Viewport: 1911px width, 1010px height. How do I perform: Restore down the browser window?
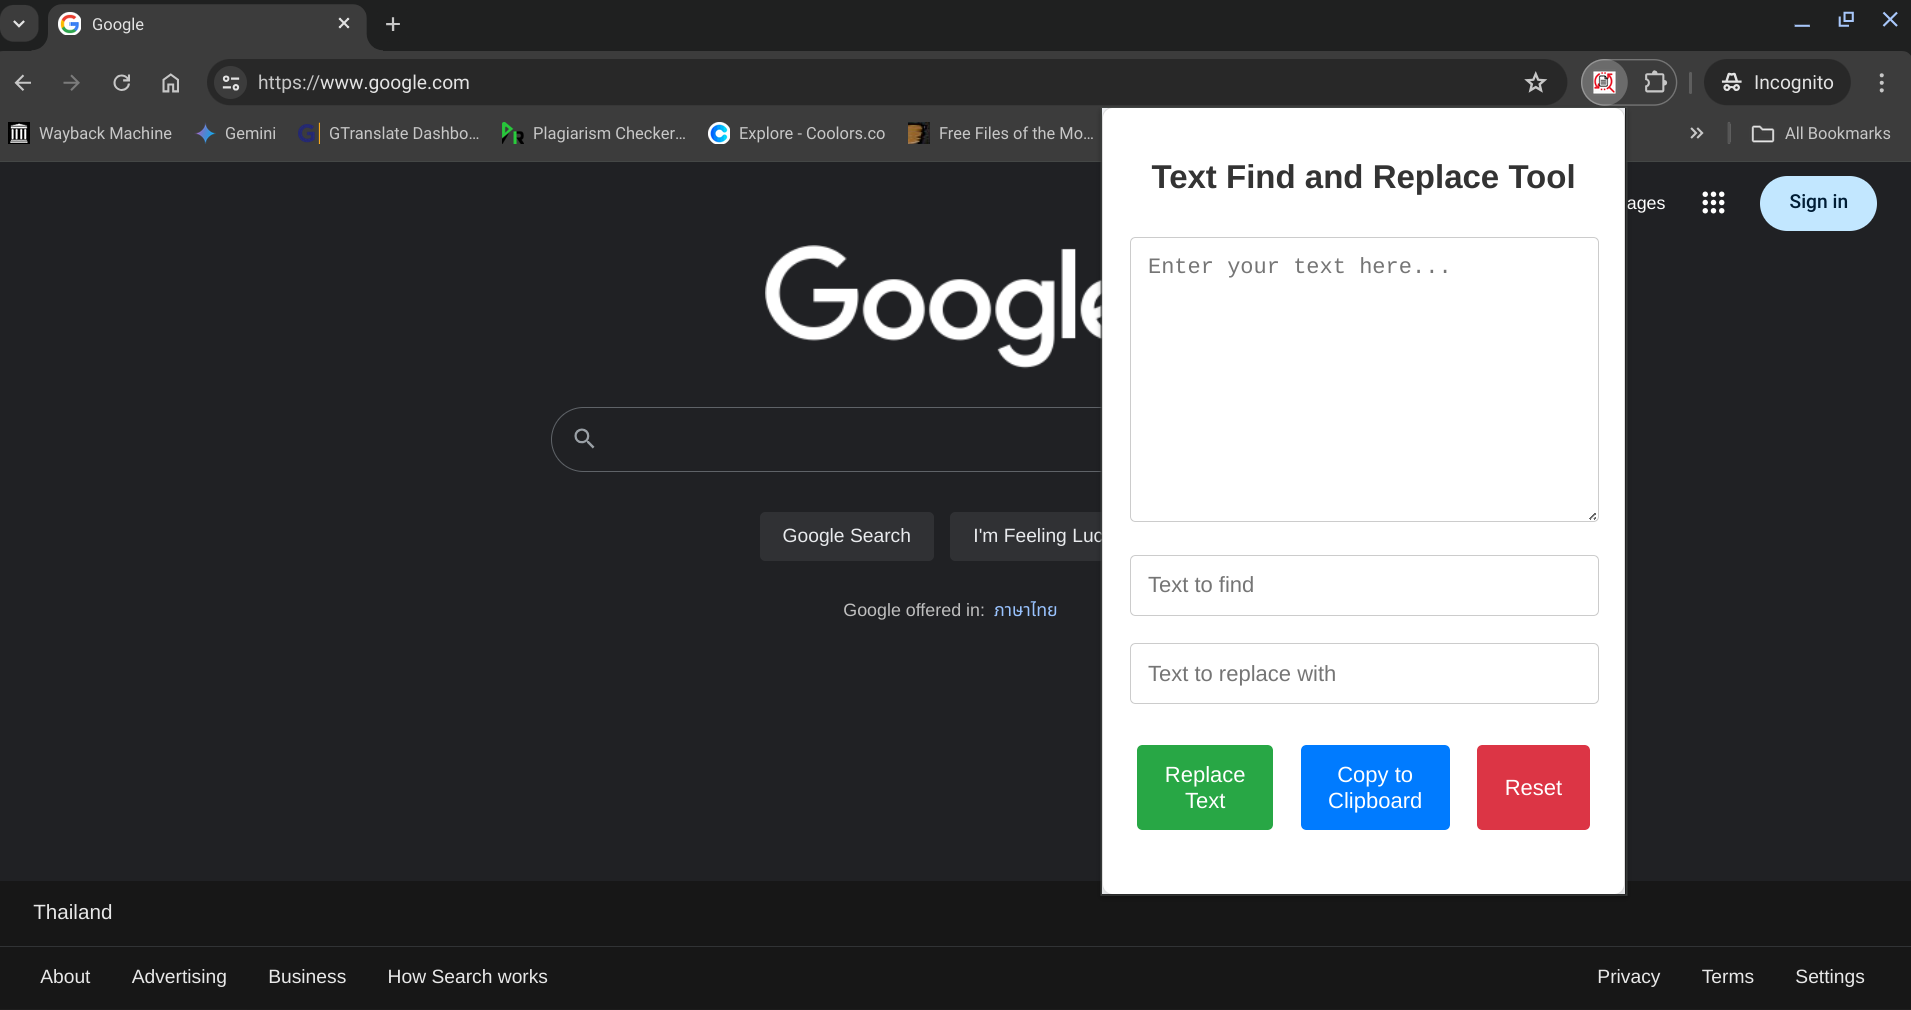point(1846,20)
